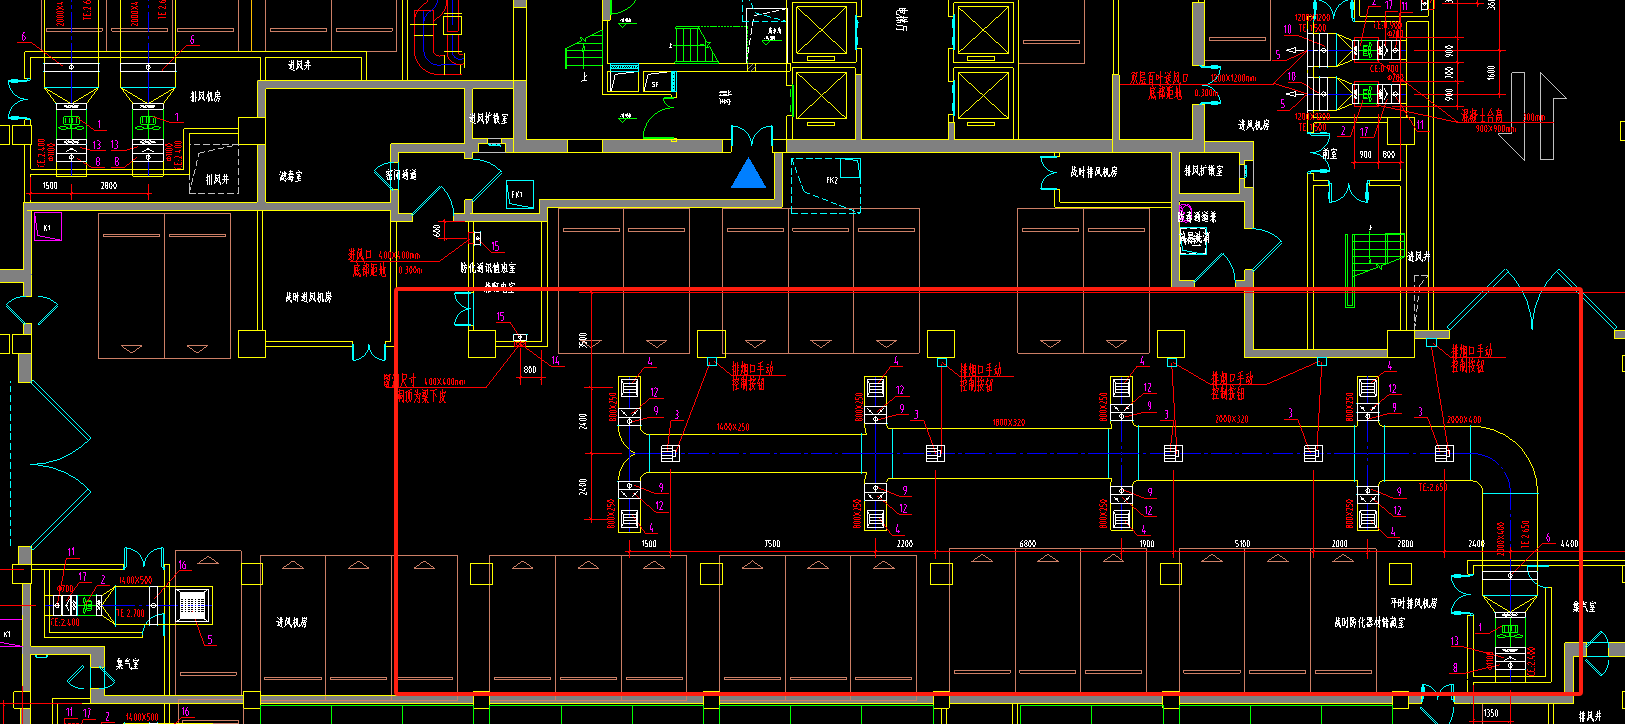This screenshot has height=724, width=1625.
Task: Click the FK2 dashed cabinet symbol
Action: pos(826,184)
